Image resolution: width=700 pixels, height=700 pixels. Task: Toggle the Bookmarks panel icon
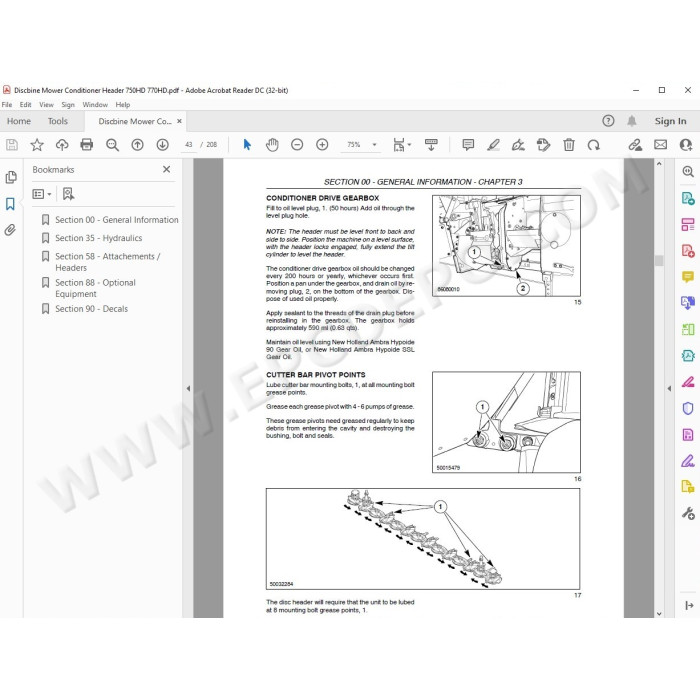pos(10,204)
